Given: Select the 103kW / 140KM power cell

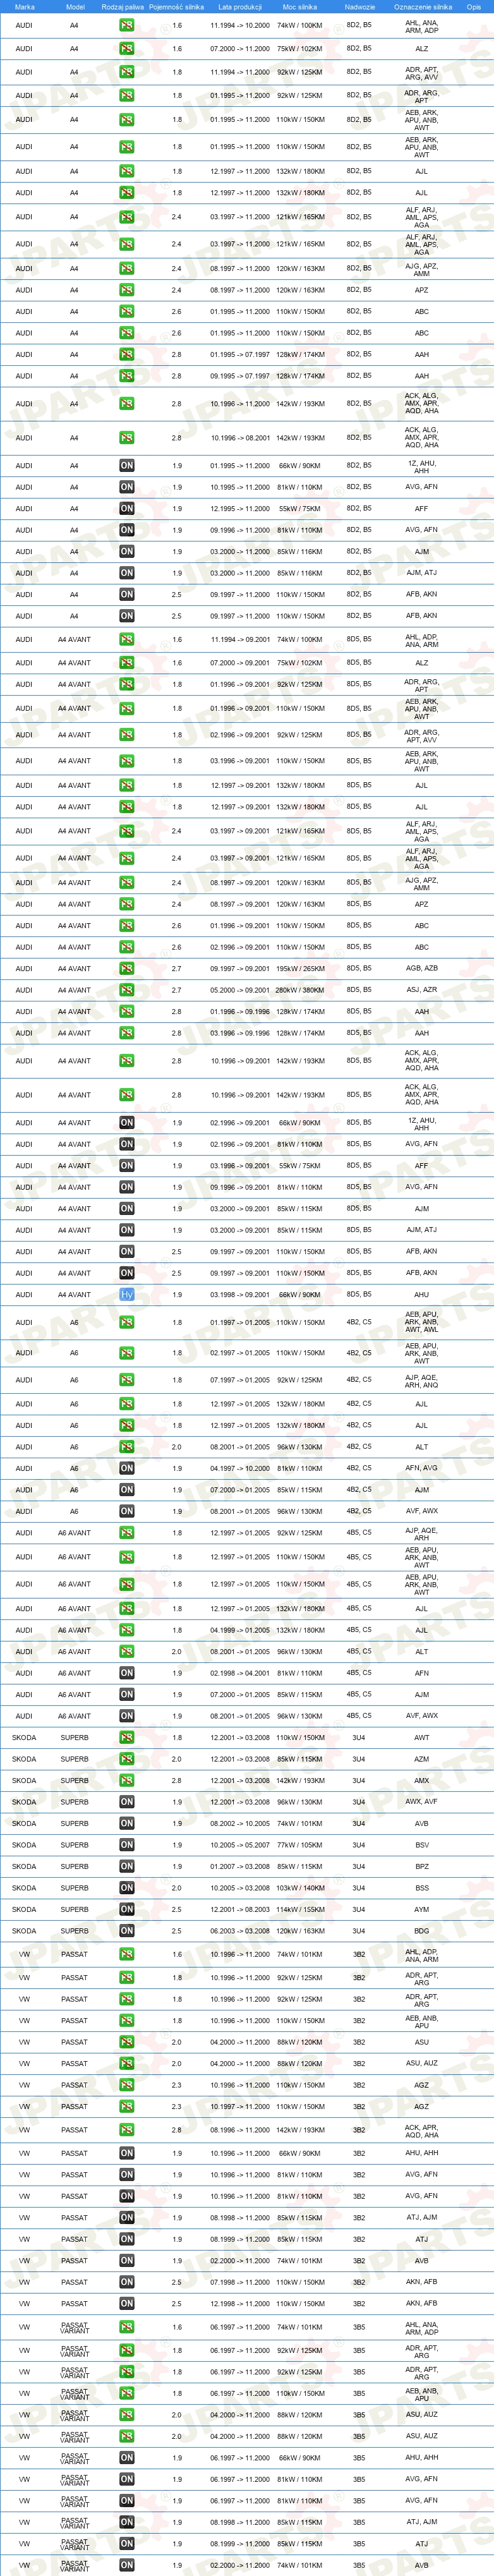Looking at the screenshot, I should pyautogui.click(x=300, y=1888).
